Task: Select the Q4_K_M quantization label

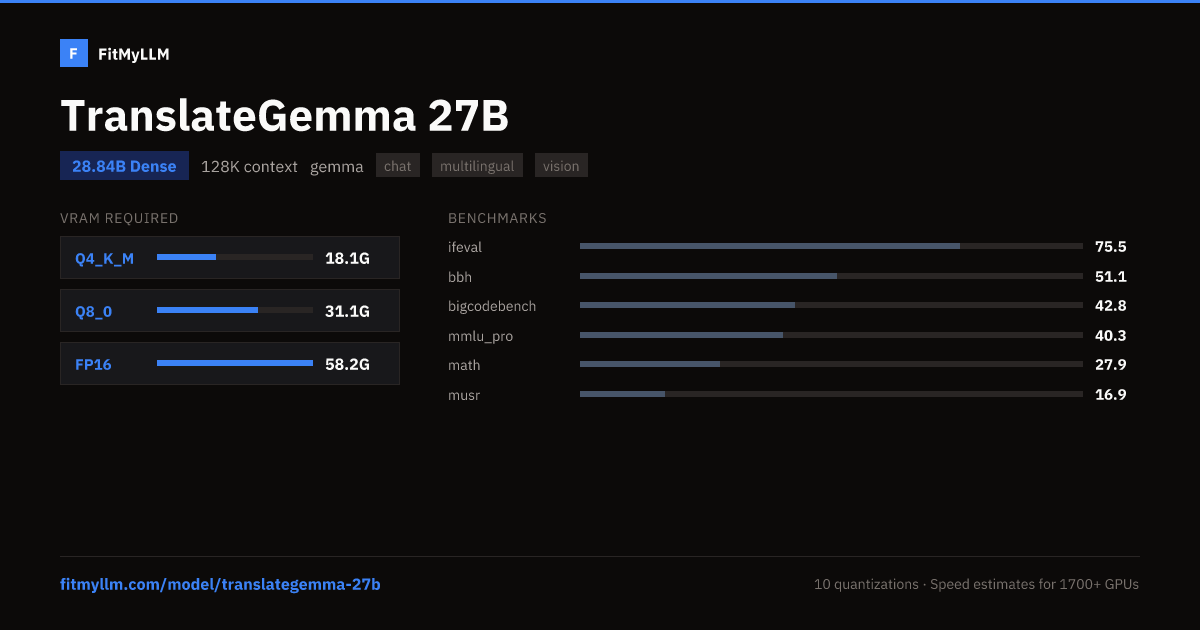Action: pos(104,258)
